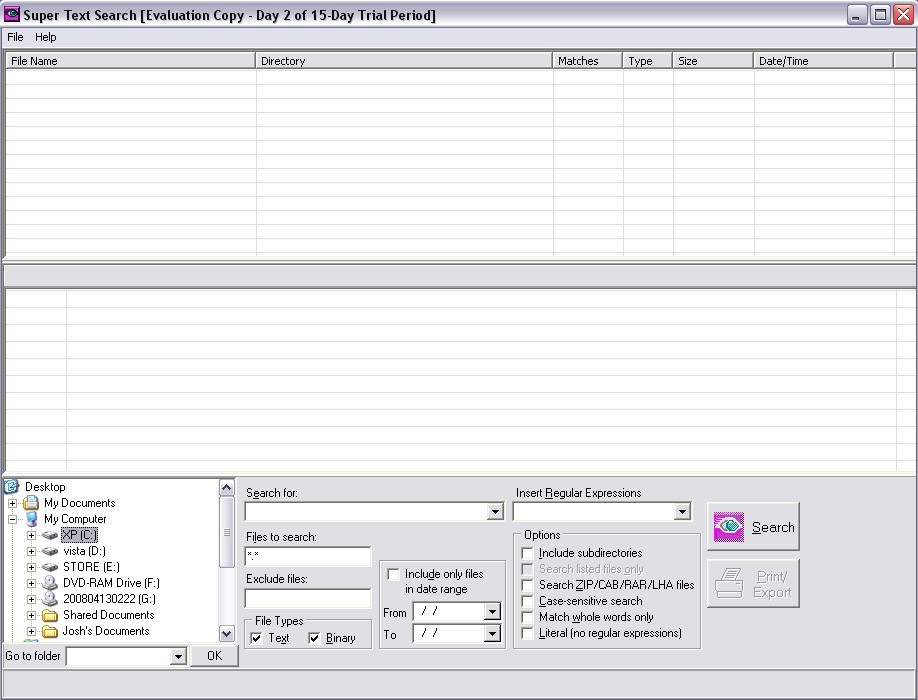Collapse the My Computer tree node

click(12, 519)
